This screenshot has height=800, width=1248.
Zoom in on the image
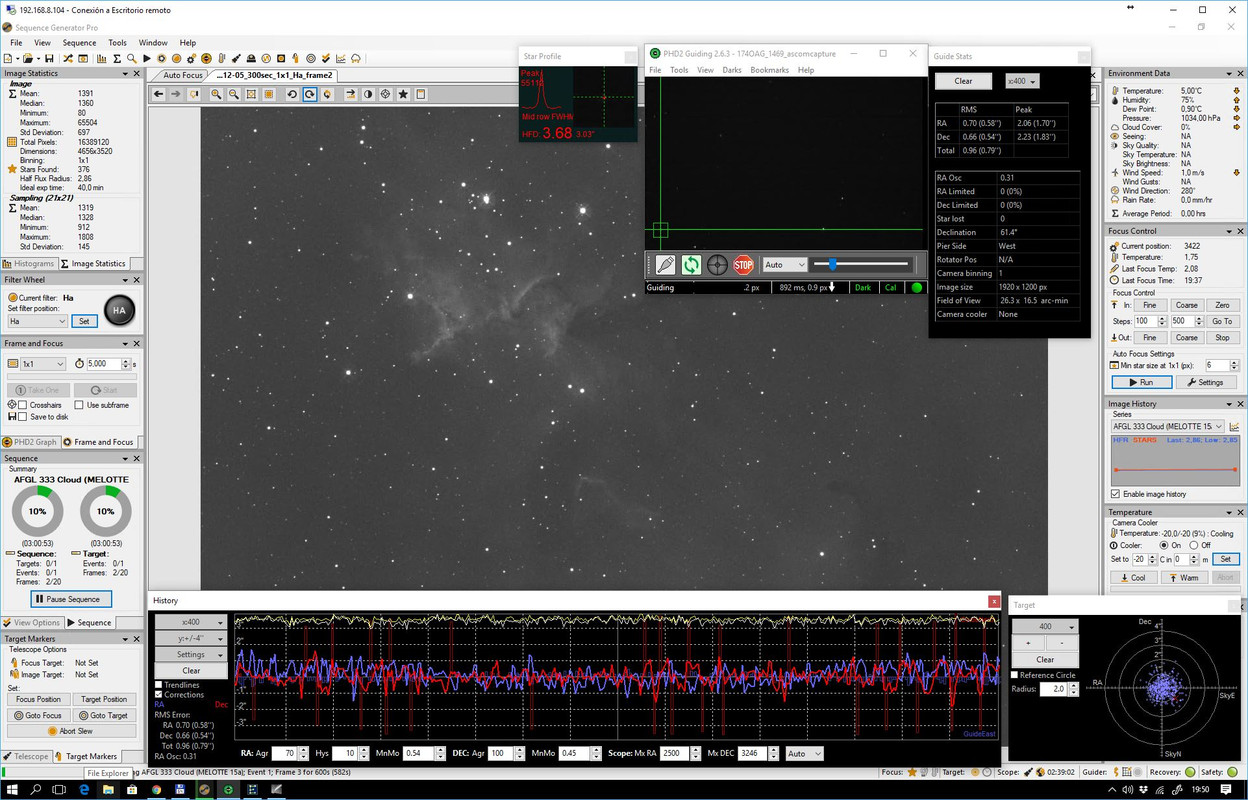[216, 94]
